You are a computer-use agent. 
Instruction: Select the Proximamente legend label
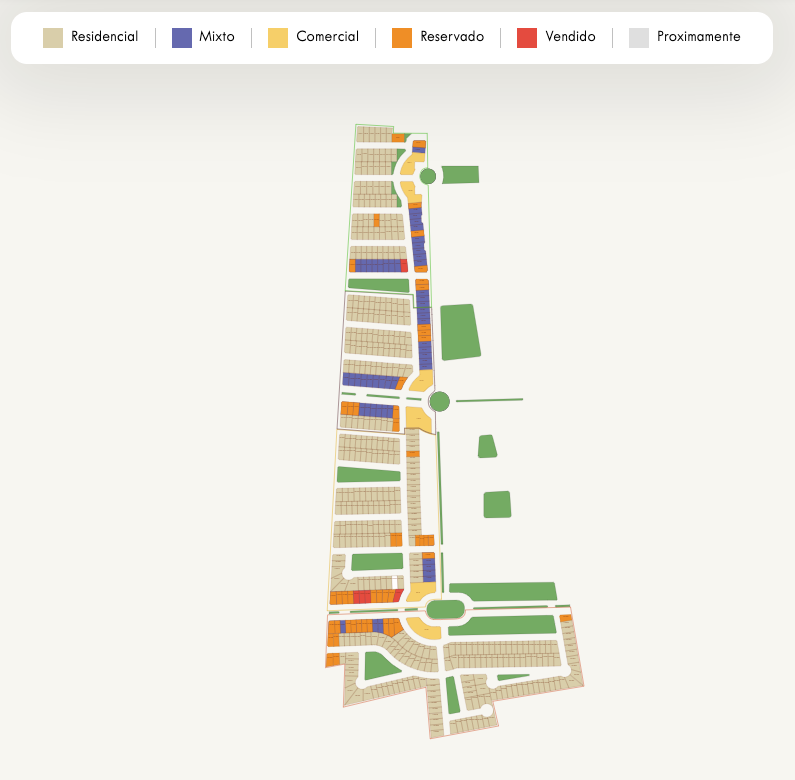tap(699, 37)
